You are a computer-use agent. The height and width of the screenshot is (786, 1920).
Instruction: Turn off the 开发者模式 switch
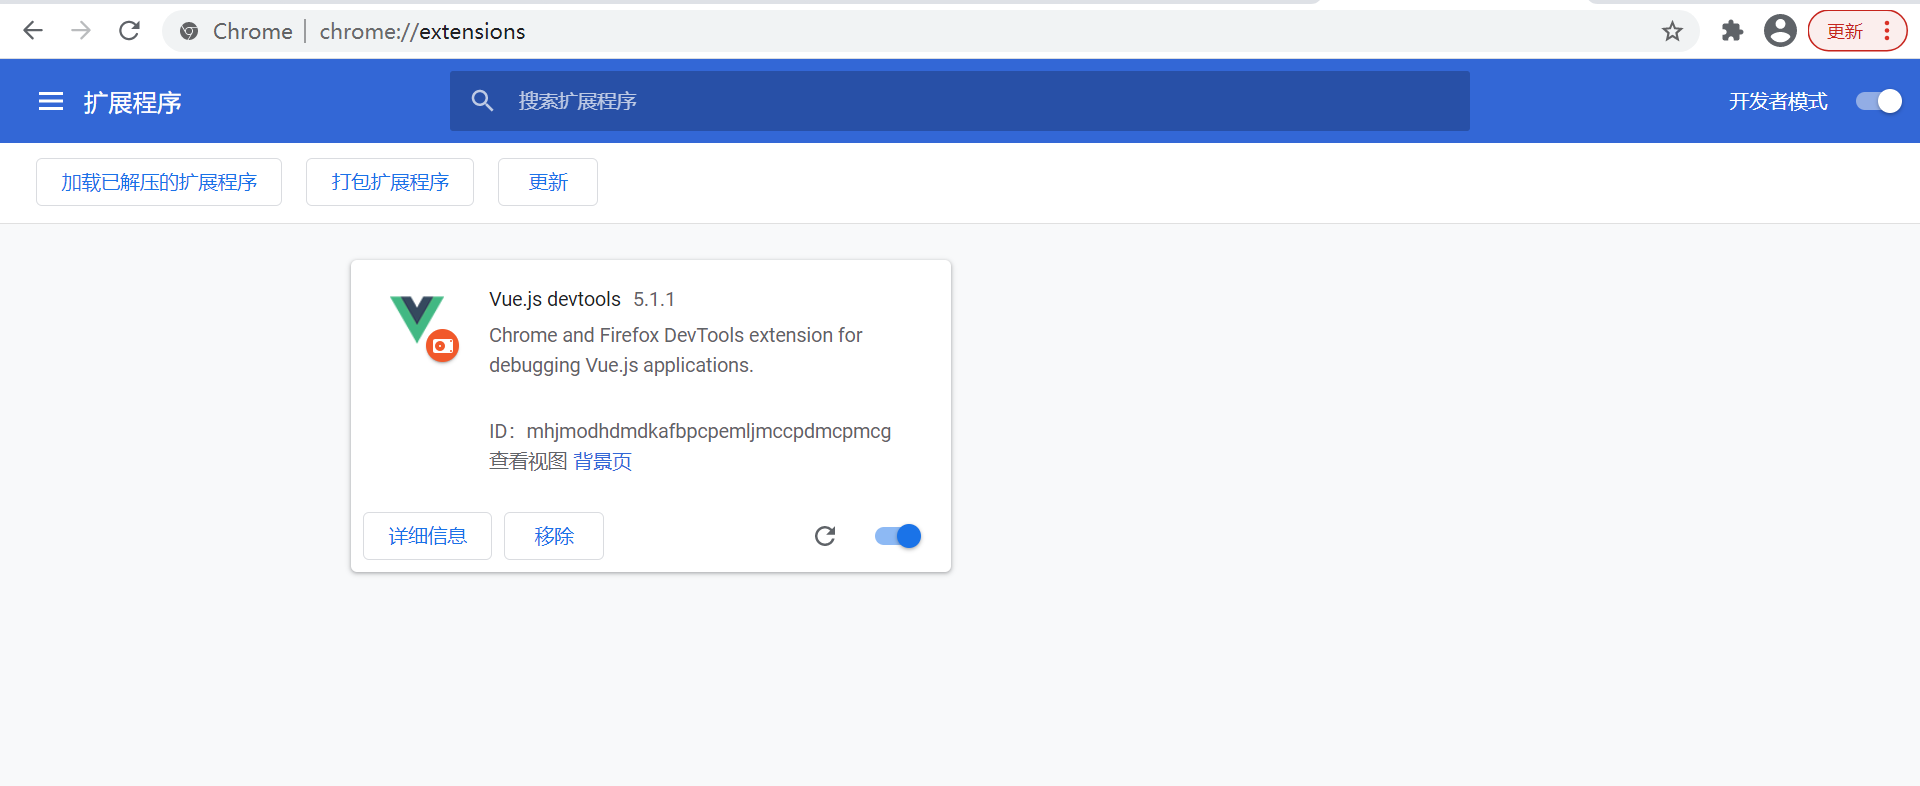[x=1879, y=101]
